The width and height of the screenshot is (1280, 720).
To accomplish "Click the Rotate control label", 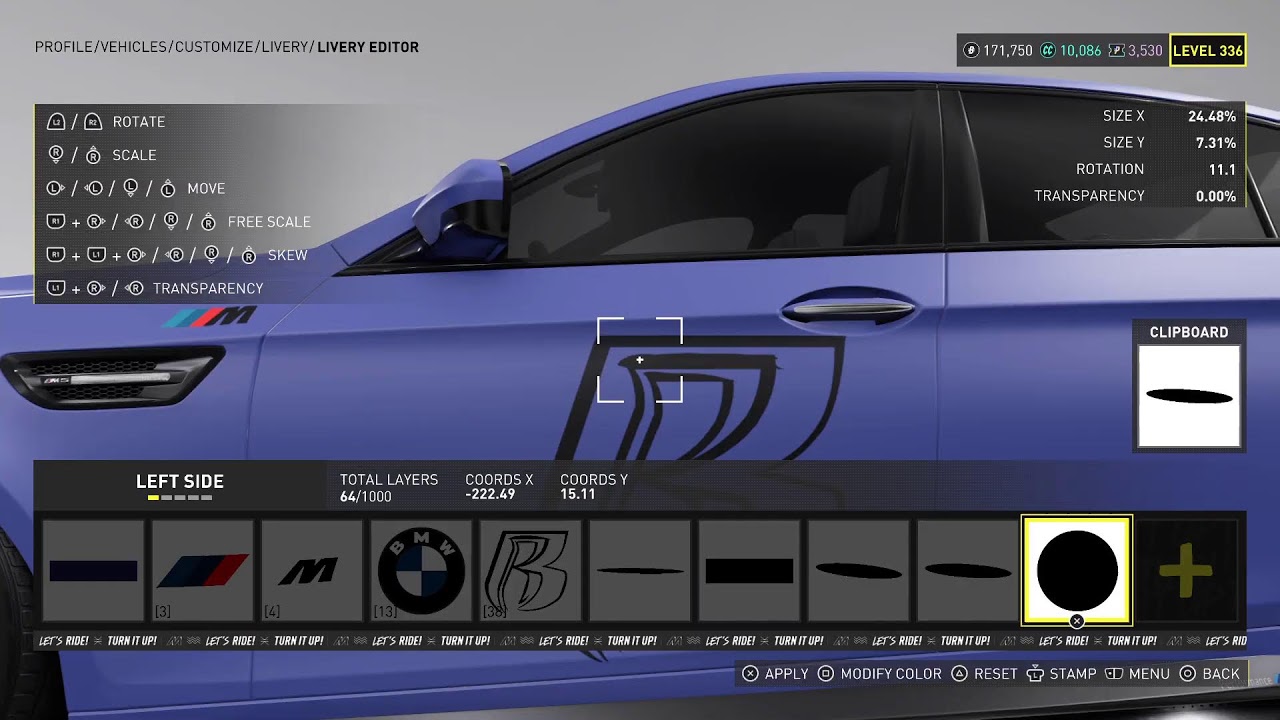I will pos(139,122).
